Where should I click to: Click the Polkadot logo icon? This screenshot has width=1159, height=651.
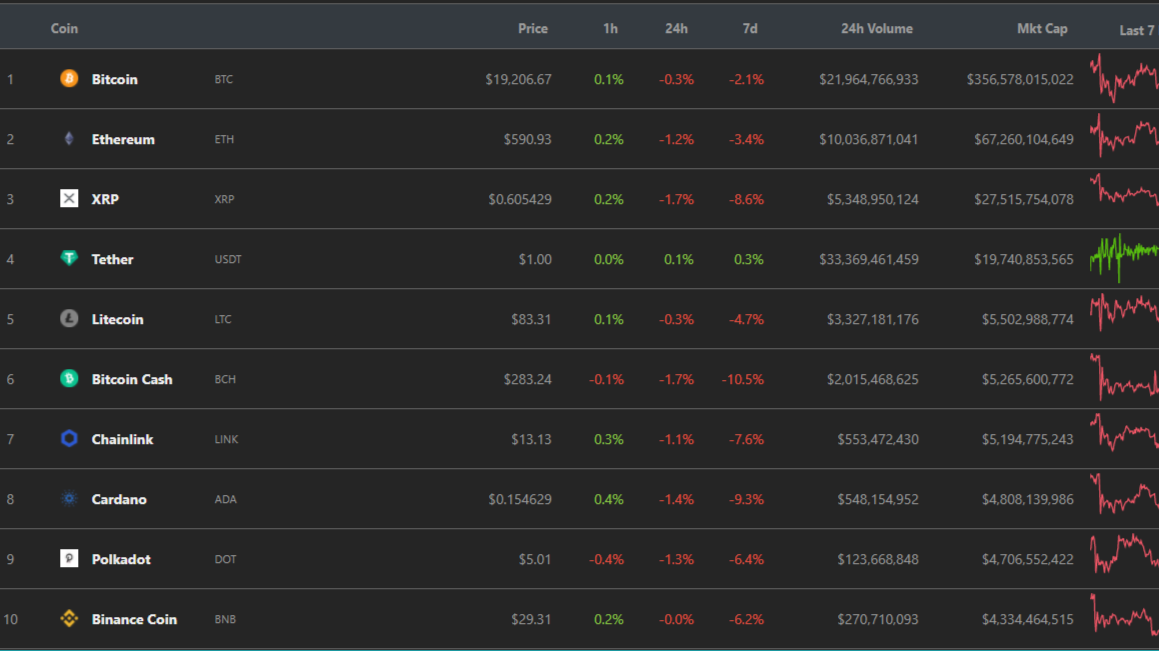(x=69, y=559)
